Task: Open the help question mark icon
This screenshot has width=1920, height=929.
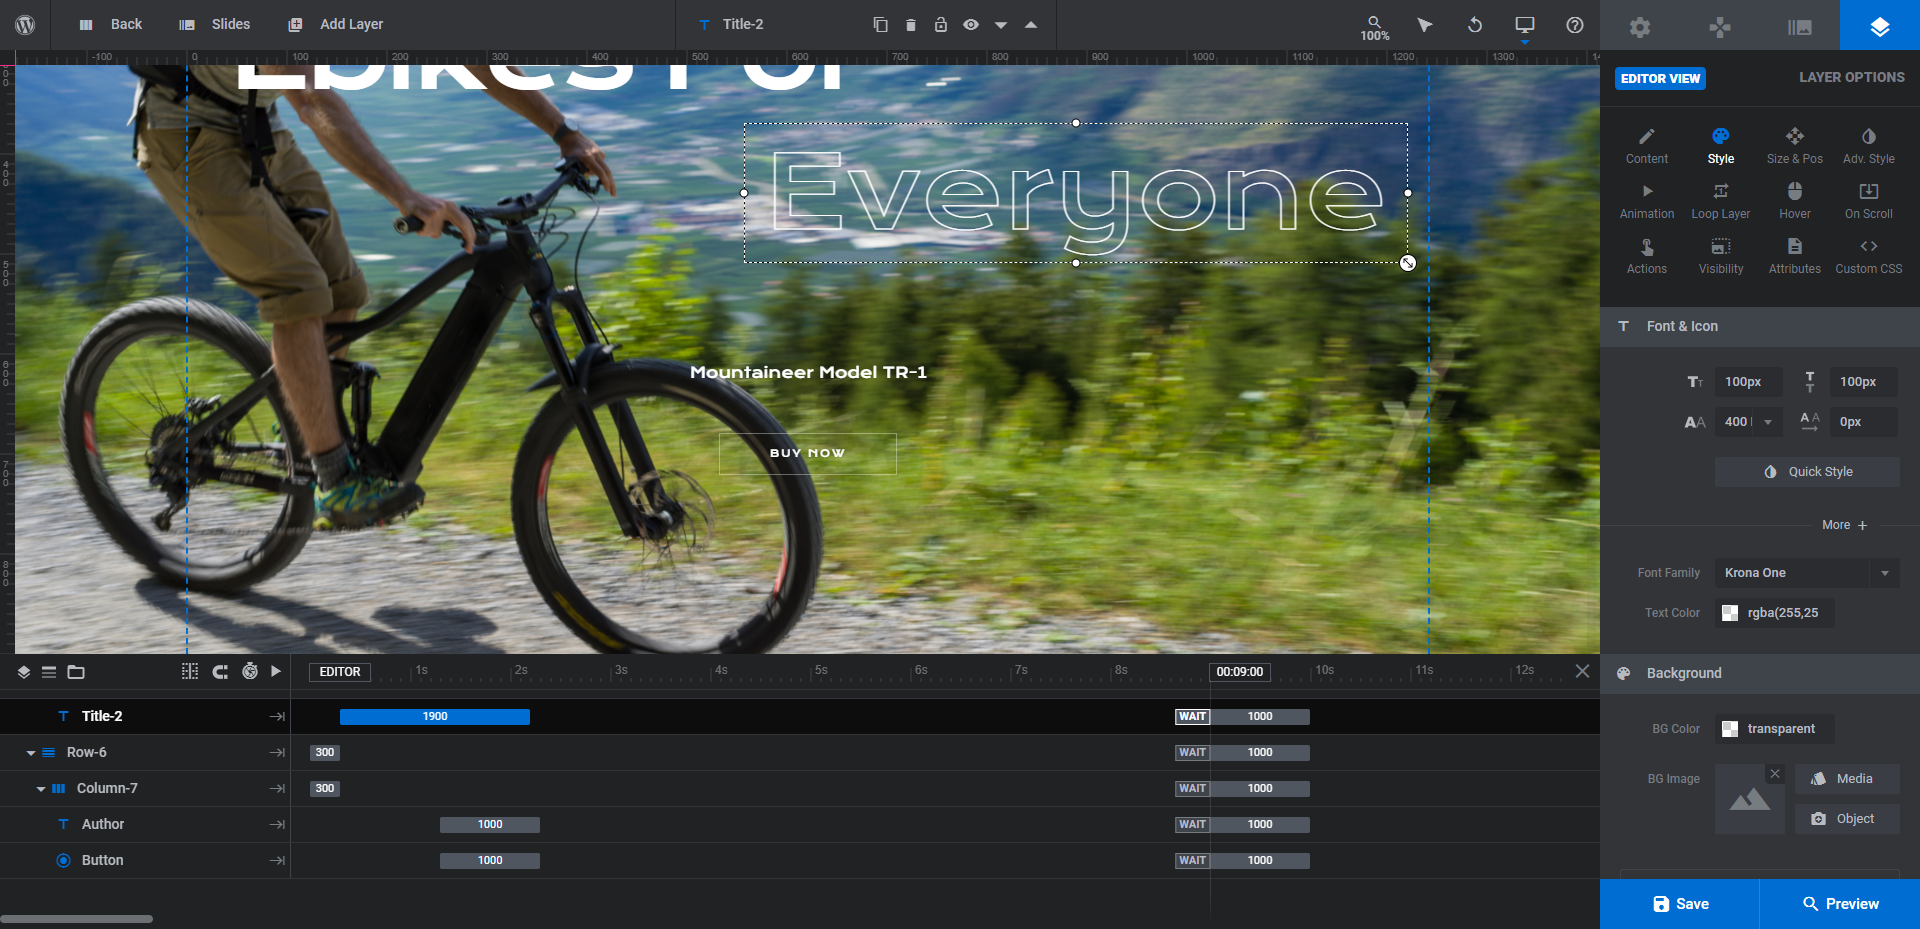Action: tap(1574, 24)
